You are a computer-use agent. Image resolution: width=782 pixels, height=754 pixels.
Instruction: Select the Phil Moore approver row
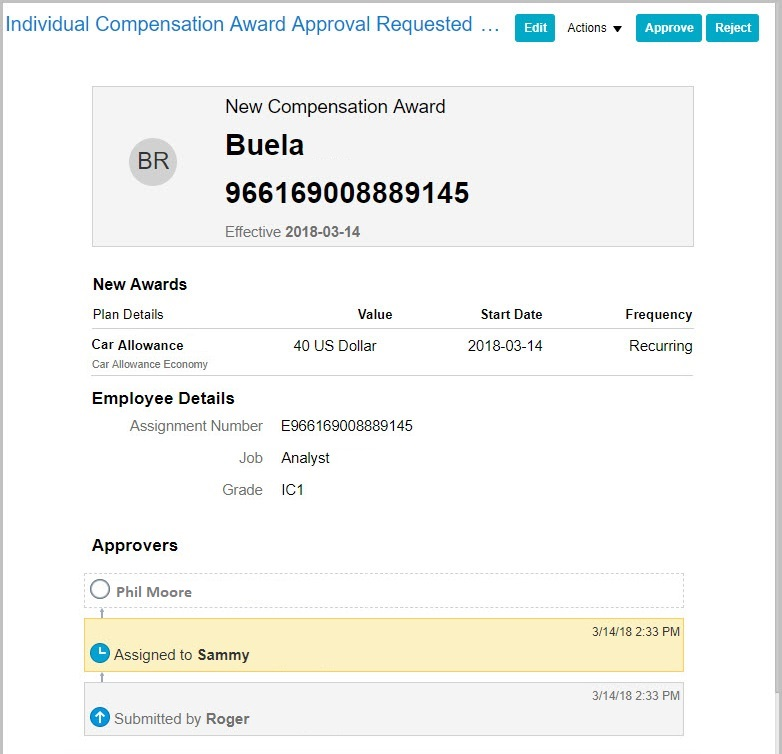(x=384, y=591)
